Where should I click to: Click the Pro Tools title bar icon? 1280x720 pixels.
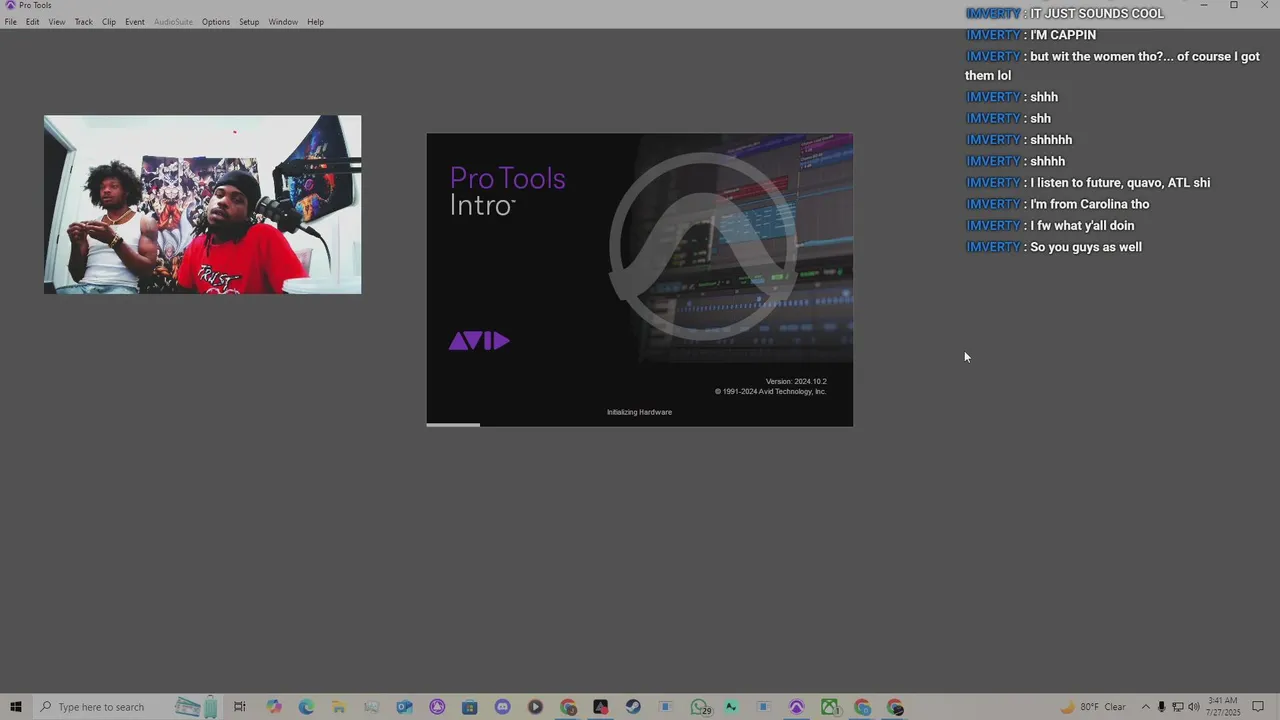[10, 5]
